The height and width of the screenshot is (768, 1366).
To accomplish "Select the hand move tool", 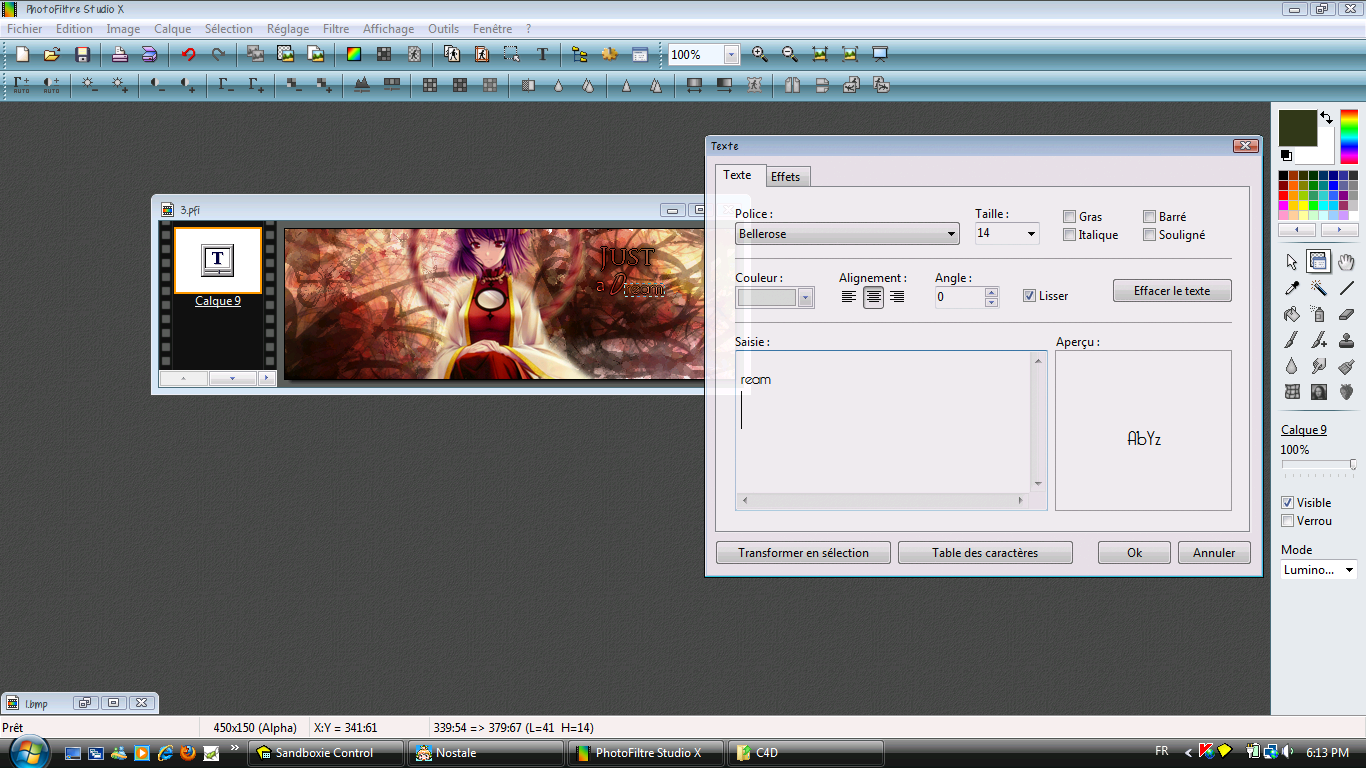I will coord(1346,262).
